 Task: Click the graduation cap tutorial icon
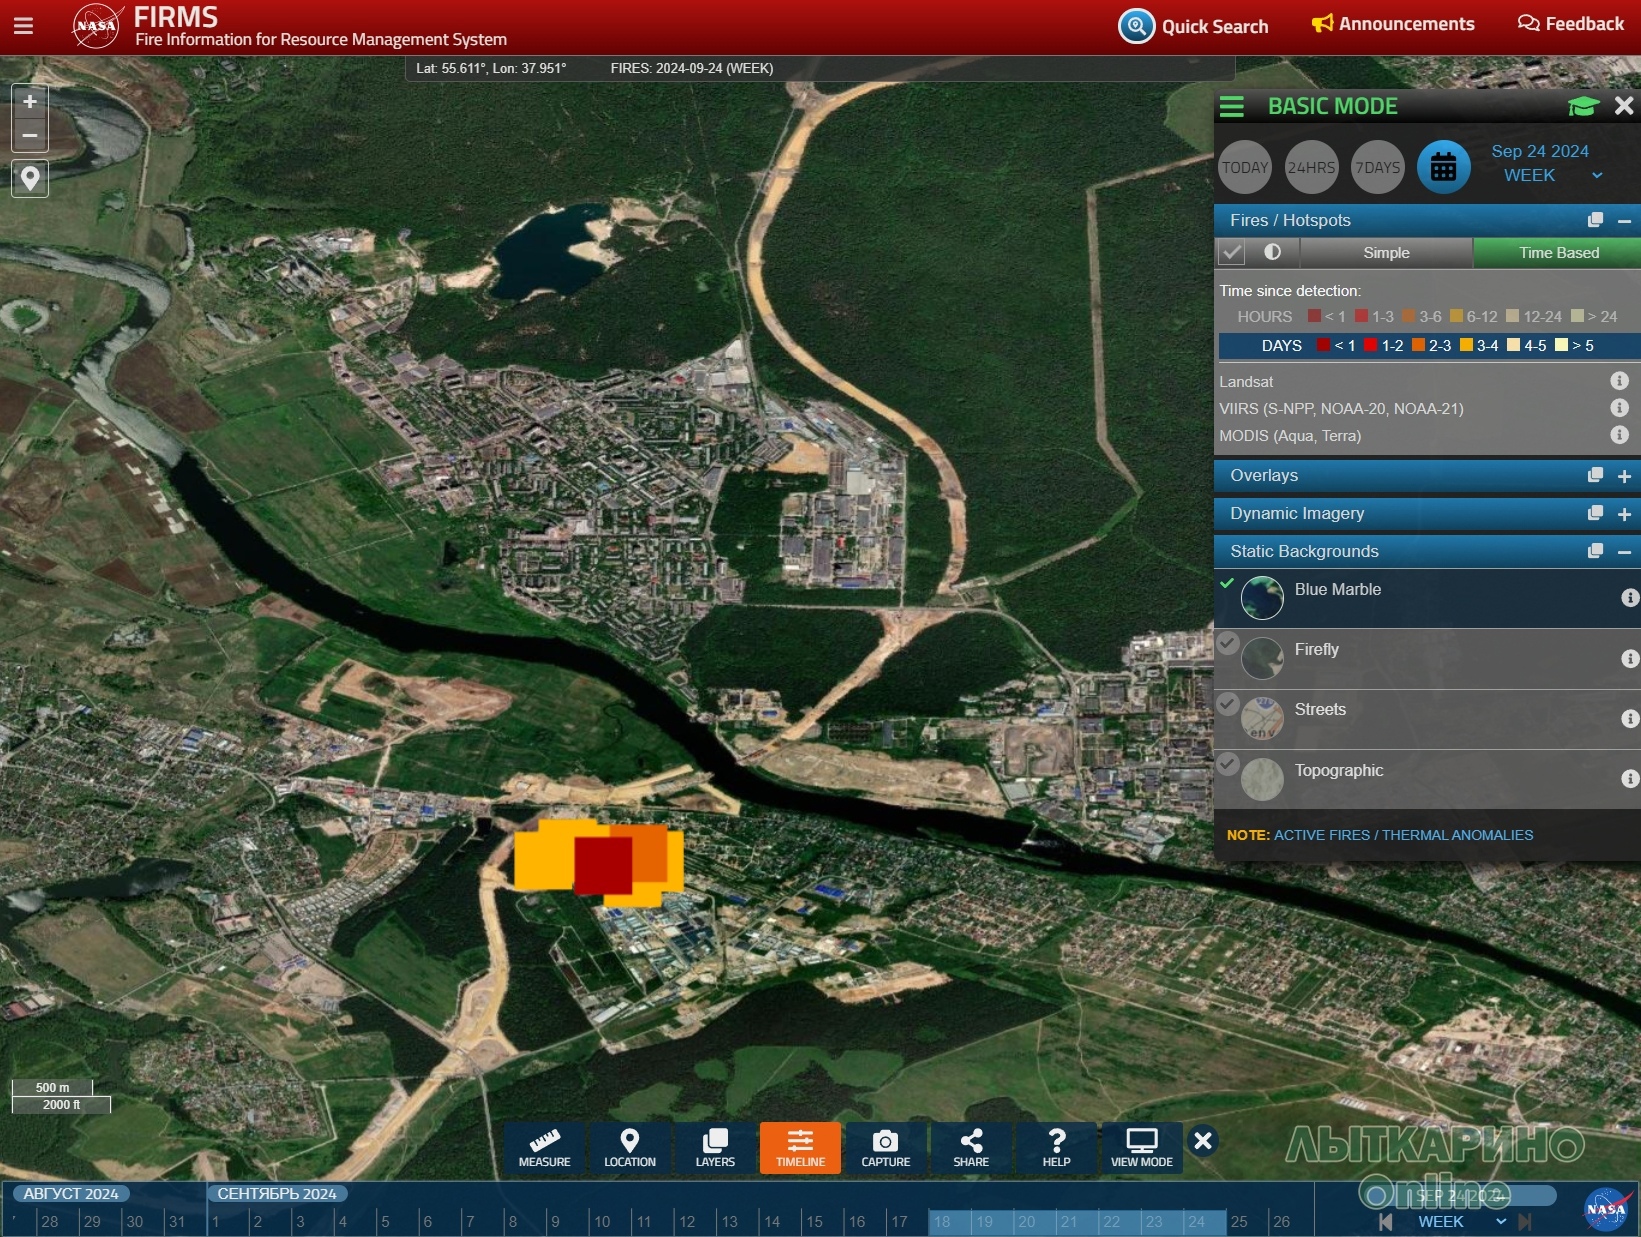click(1583, 106)
